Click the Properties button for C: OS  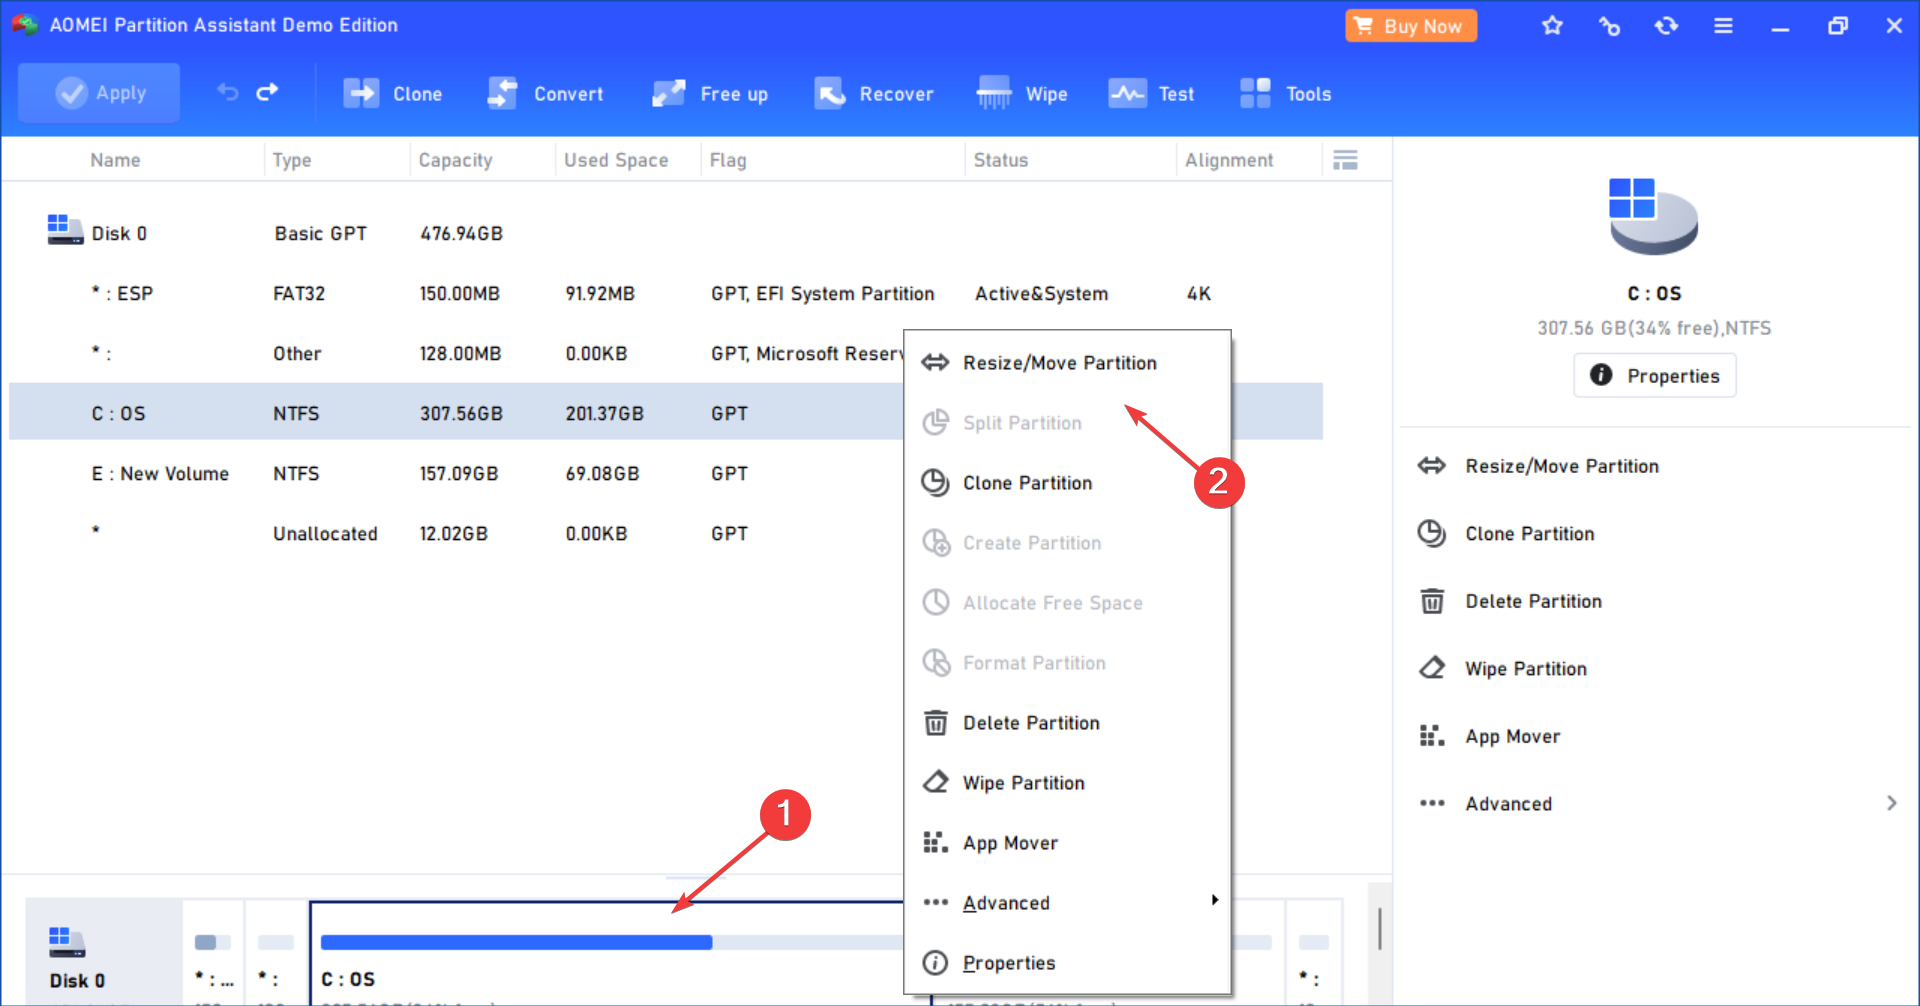pos(1654,375)
